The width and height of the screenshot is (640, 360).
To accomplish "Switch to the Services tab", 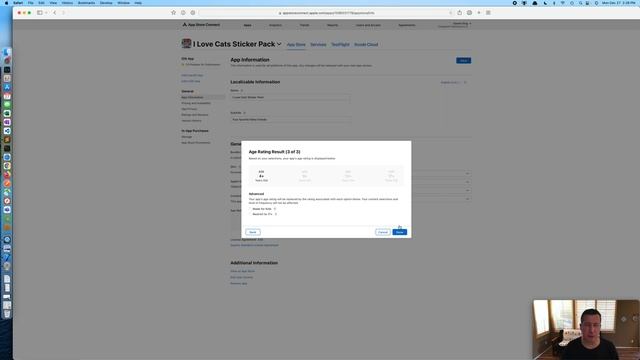I will coord(318,44).
